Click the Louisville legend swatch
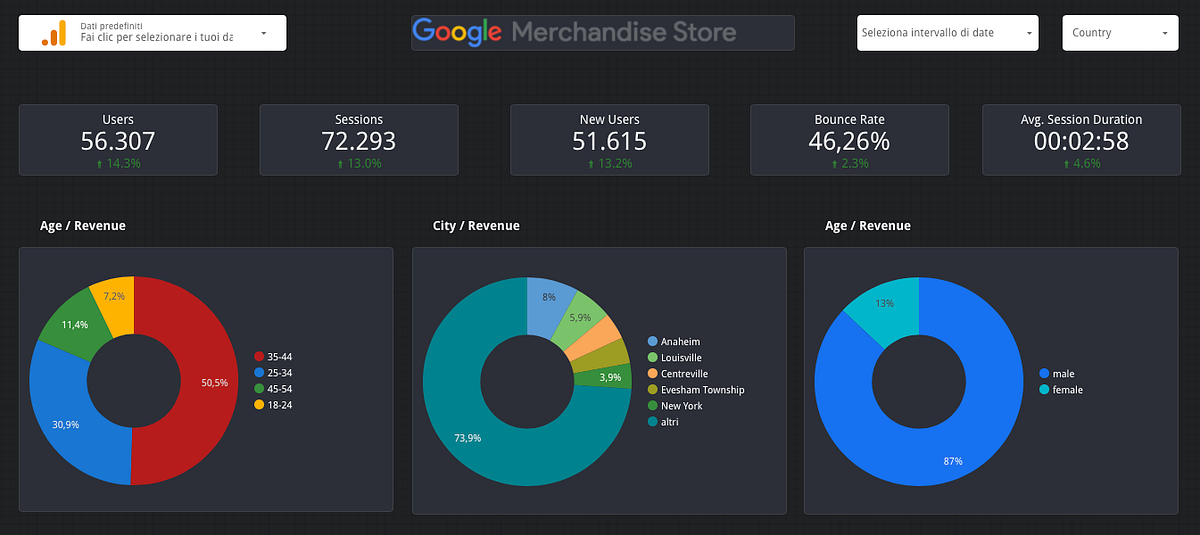Screen dimensions: 1200x535 [x=653, y=358]
